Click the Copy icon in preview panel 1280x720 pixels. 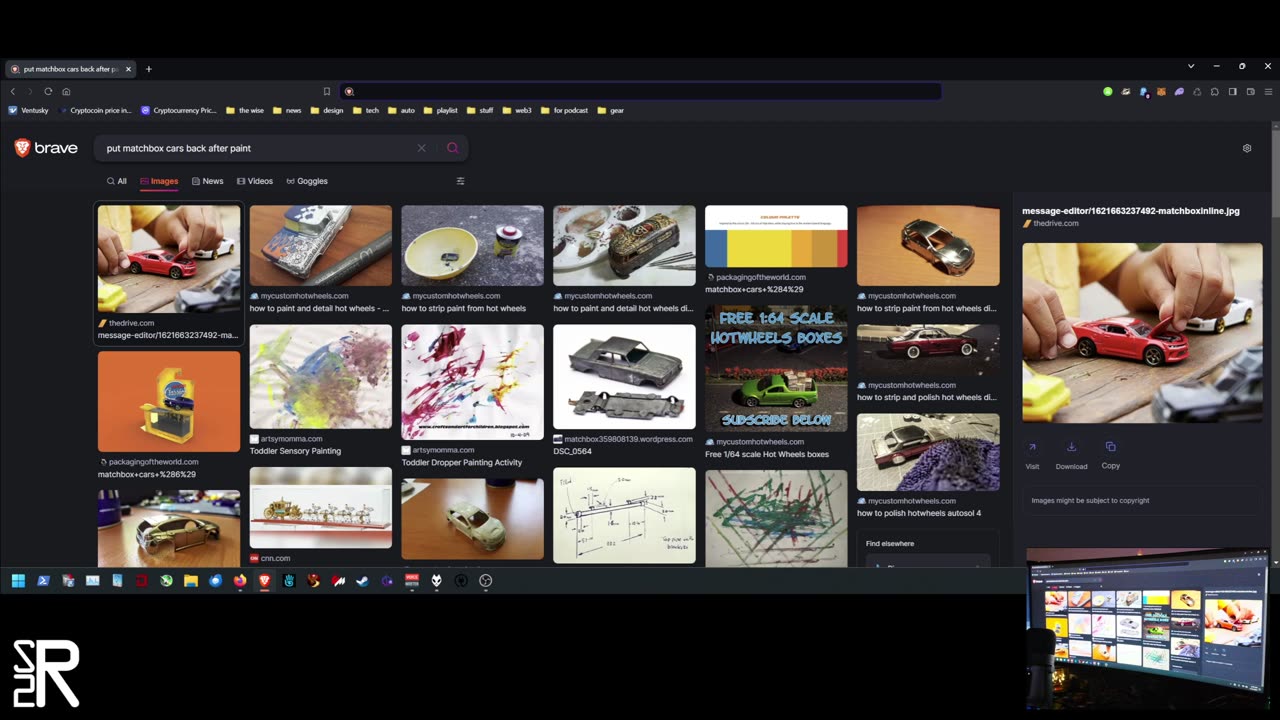tap(1110, 447)
